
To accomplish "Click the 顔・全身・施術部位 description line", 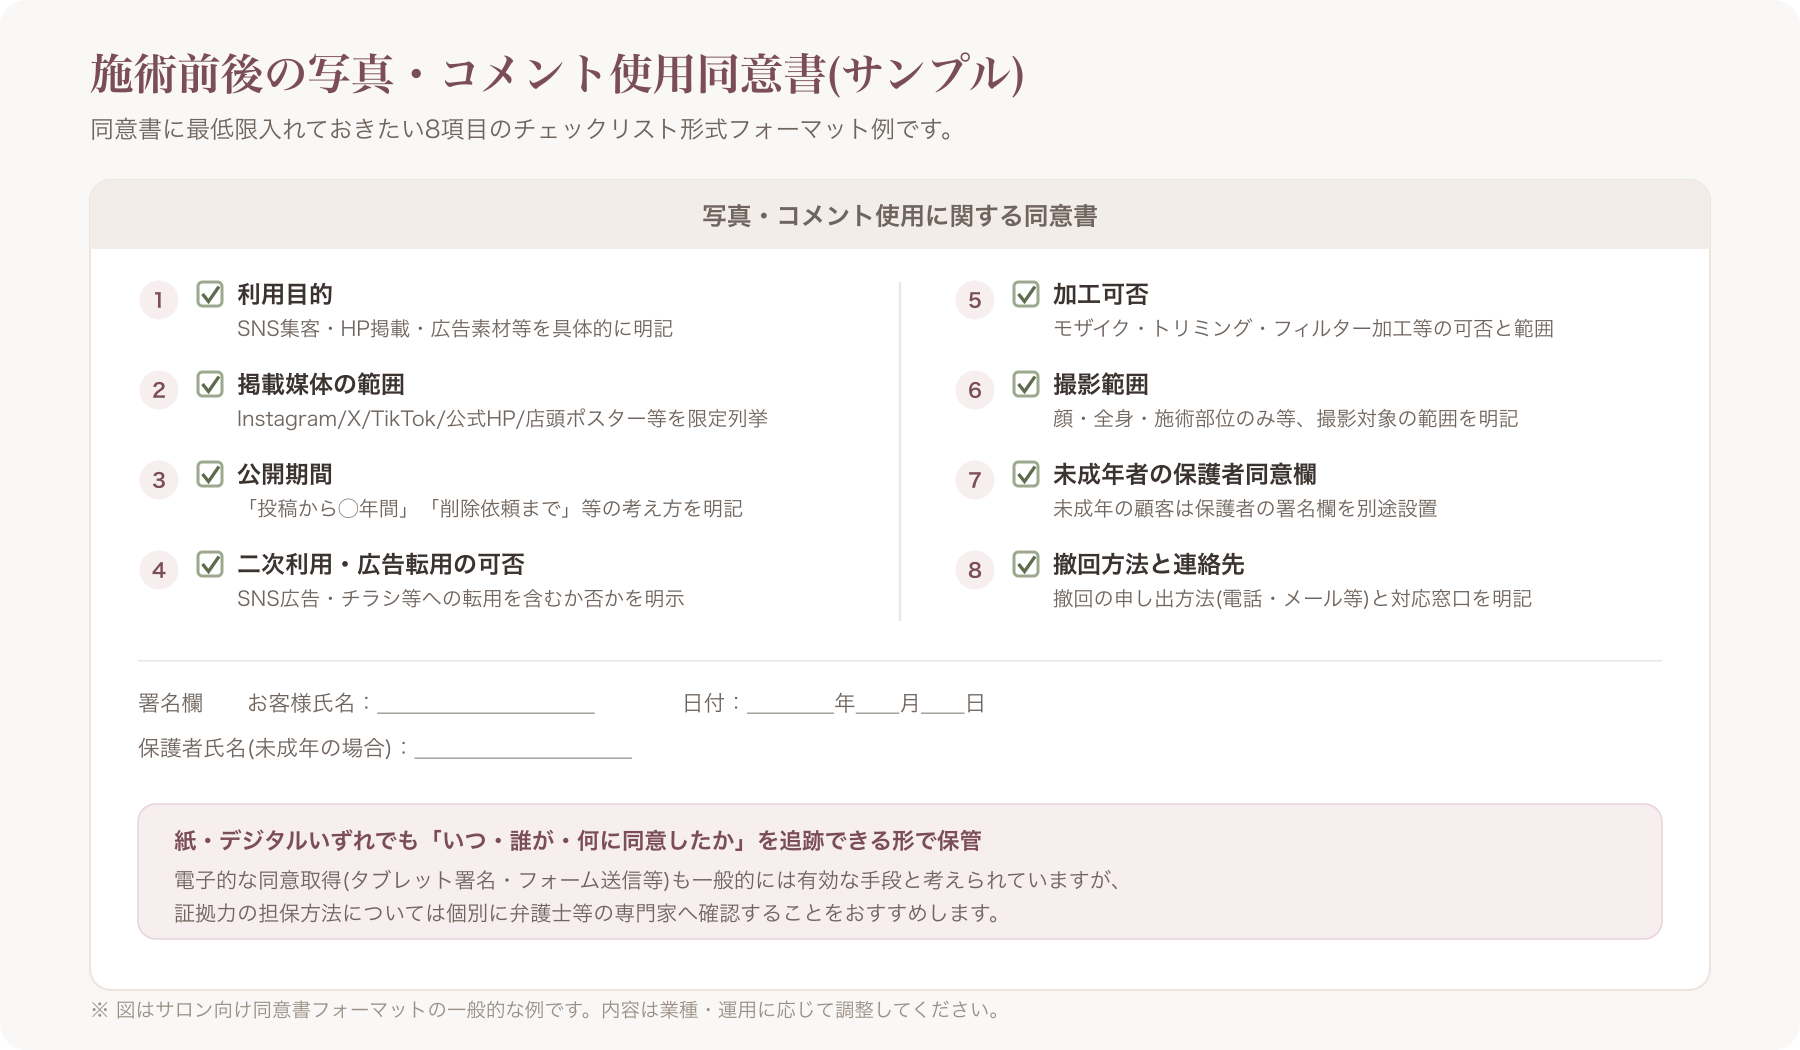I will (1285, 418).
